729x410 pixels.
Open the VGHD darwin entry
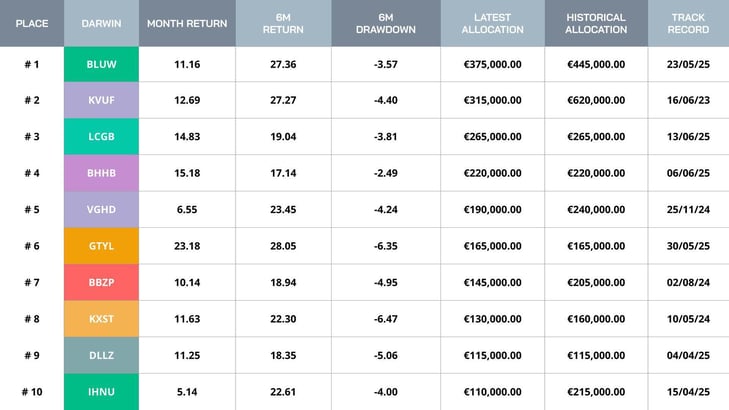pos(101,210)
